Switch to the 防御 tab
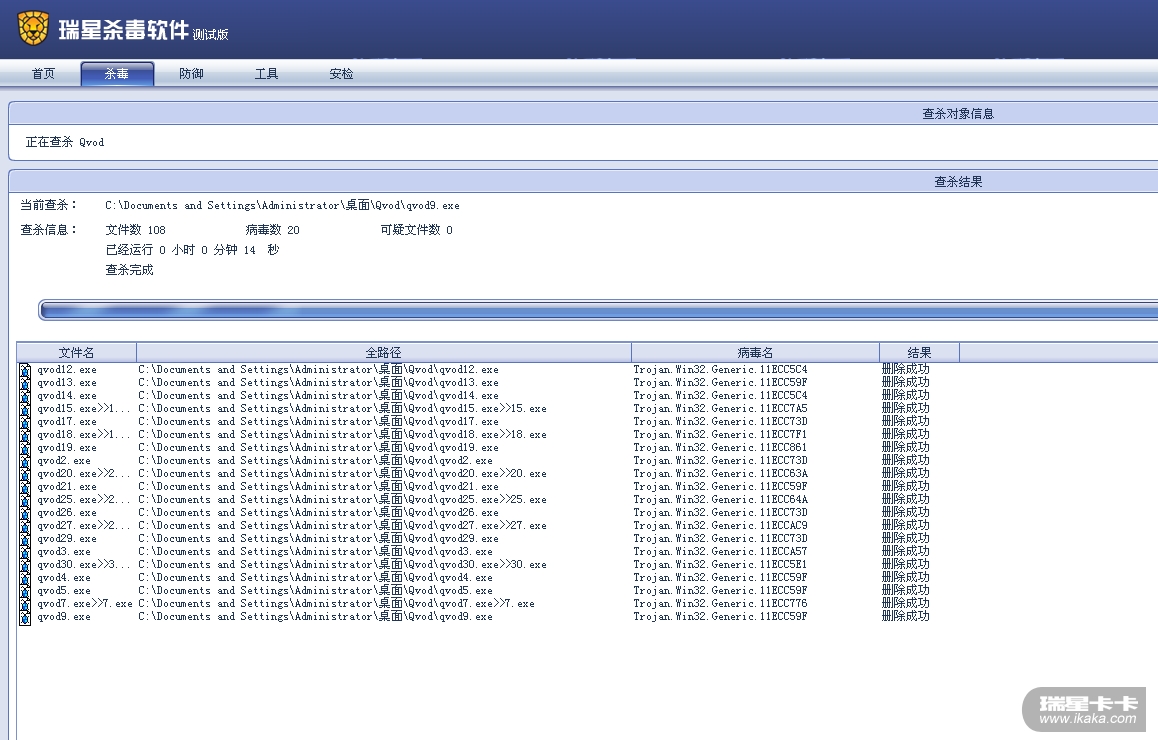The width and height of the screenshot is (1158, 740). tap(191, 74)
